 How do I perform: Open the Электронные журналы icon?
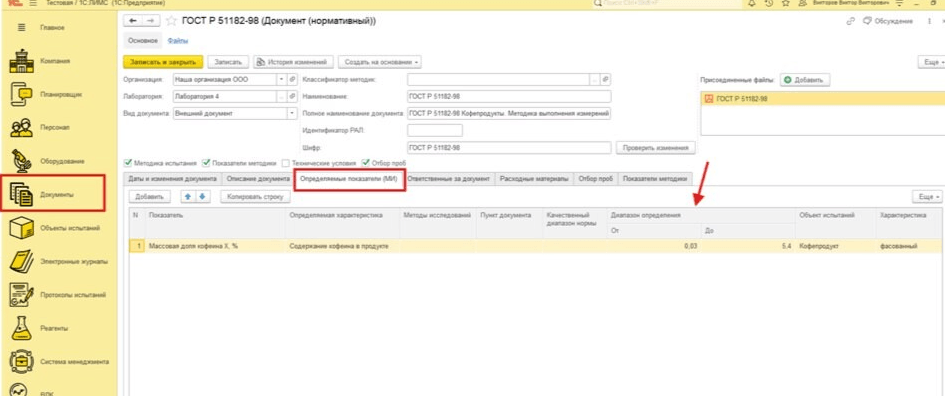click(x=22, y=262)
